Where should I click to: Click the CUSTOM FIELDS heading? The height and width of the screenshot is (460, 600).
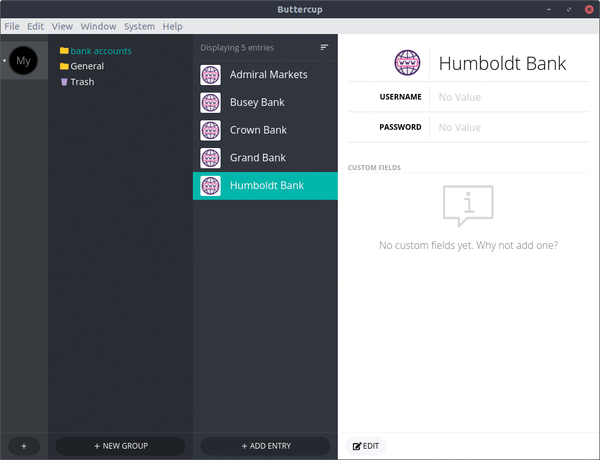[374, 168]
